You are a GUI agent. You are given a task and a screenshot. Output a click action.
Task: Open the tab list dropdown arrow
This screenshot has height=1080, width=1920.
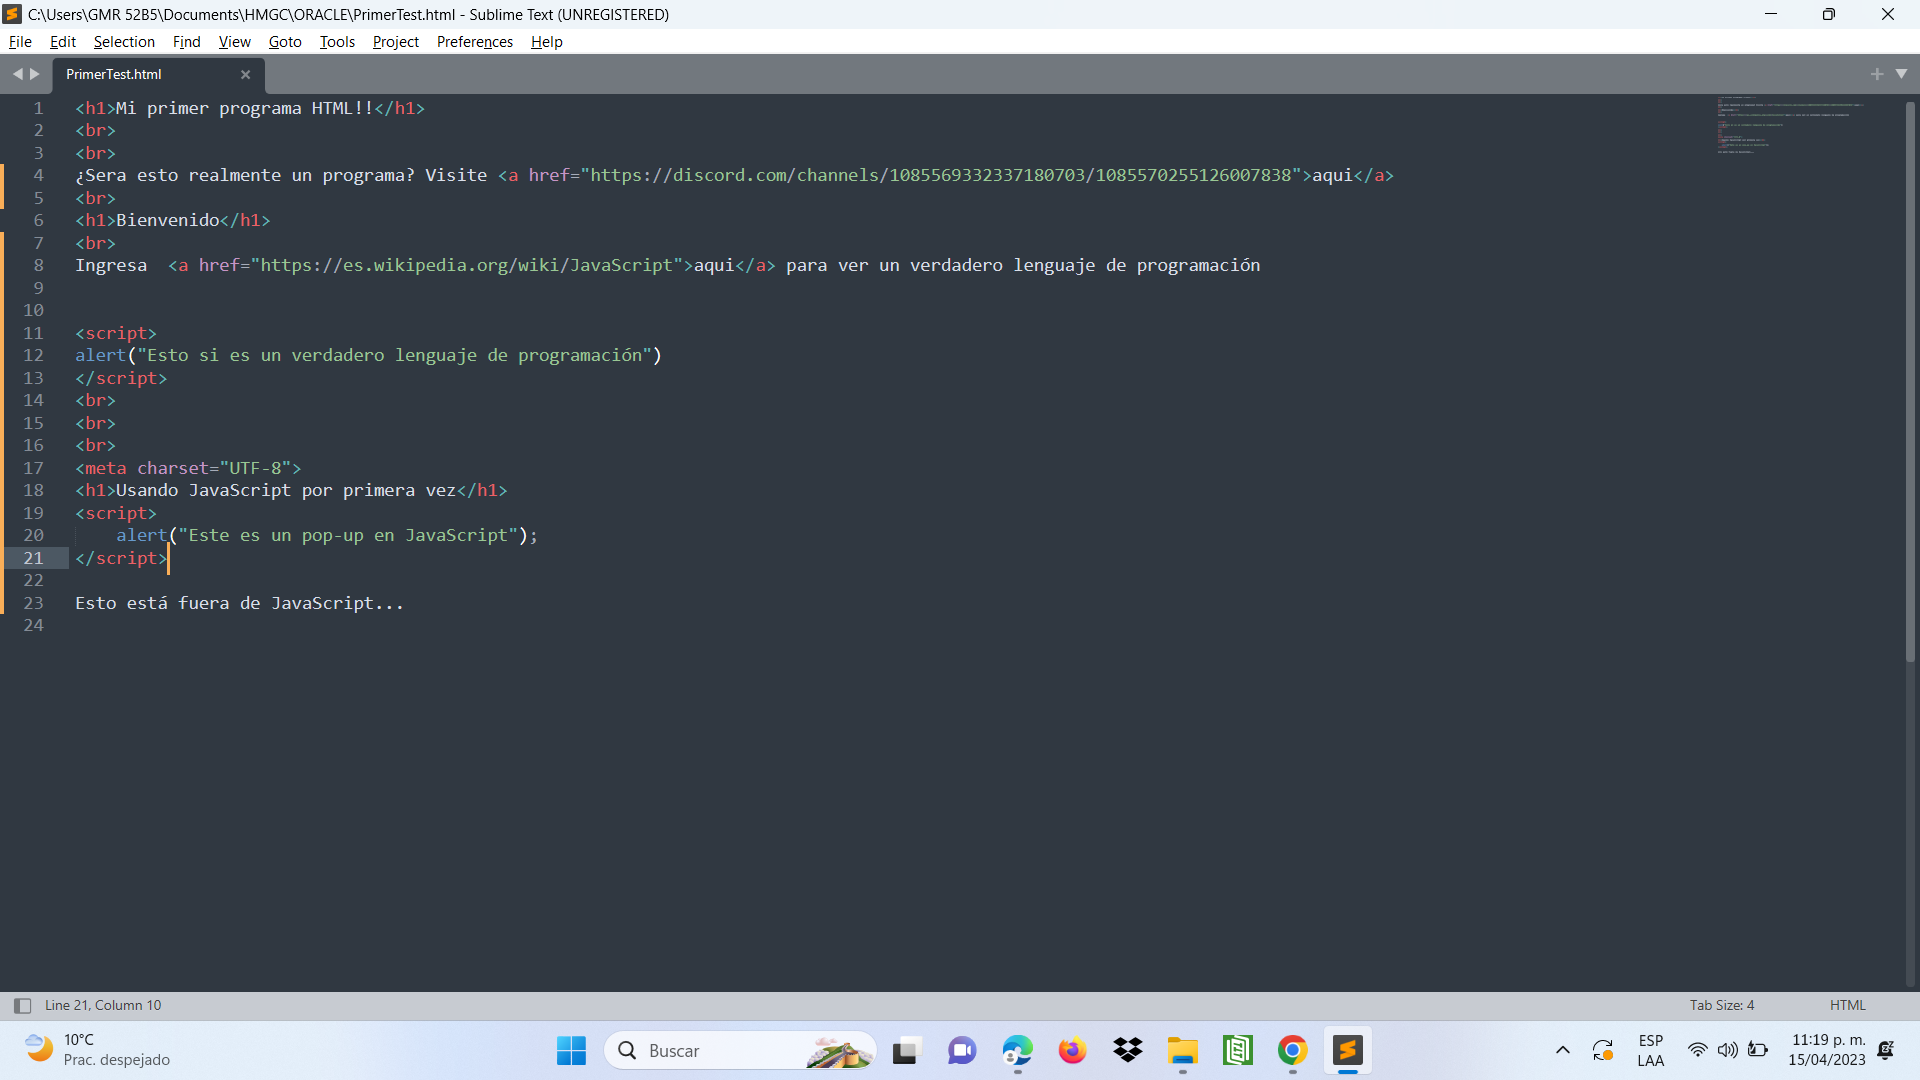click(1902, 74)
